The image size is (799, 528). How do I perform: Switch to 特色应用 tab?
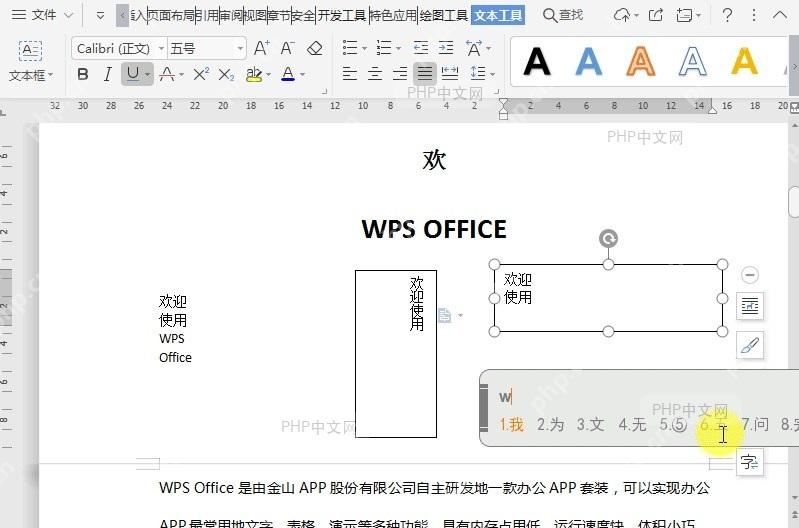click(x=393, y=15)
